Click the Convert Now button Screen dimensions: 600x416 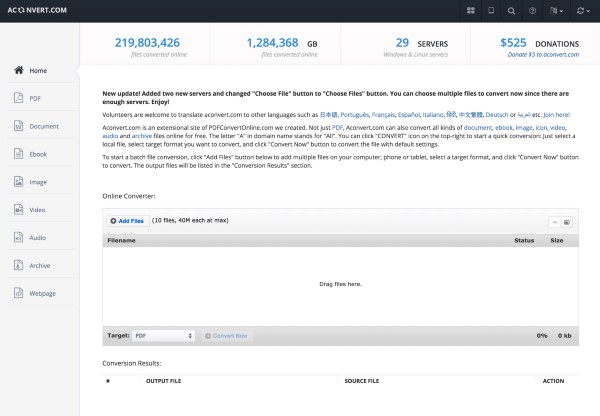226,336
